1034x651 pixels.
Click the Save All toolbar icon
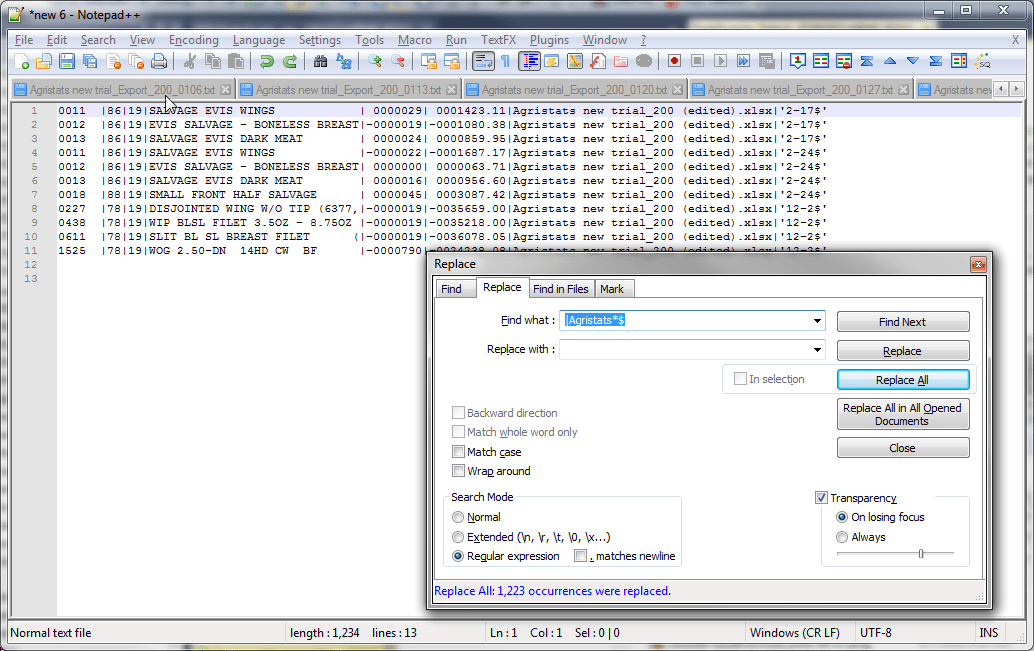[x=90, y=61]
